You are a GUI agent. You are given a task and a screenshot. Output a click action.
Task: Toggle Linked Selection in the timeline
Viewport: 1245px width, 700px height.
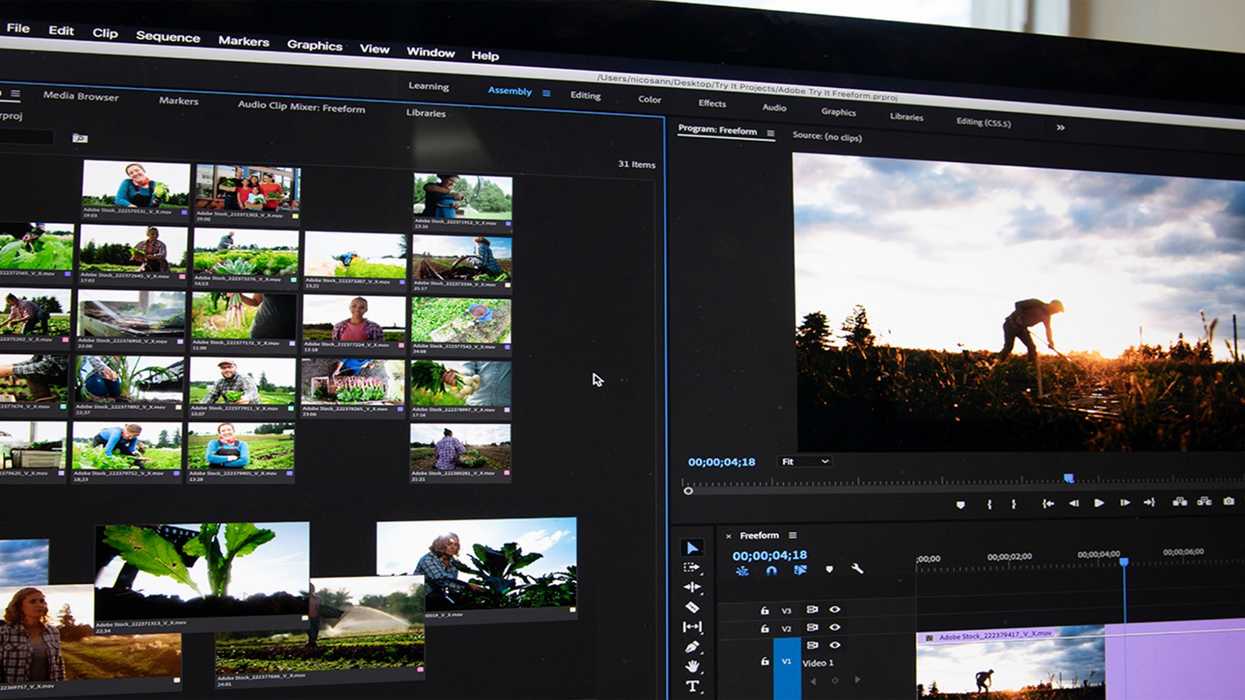[x=800, y=570]
